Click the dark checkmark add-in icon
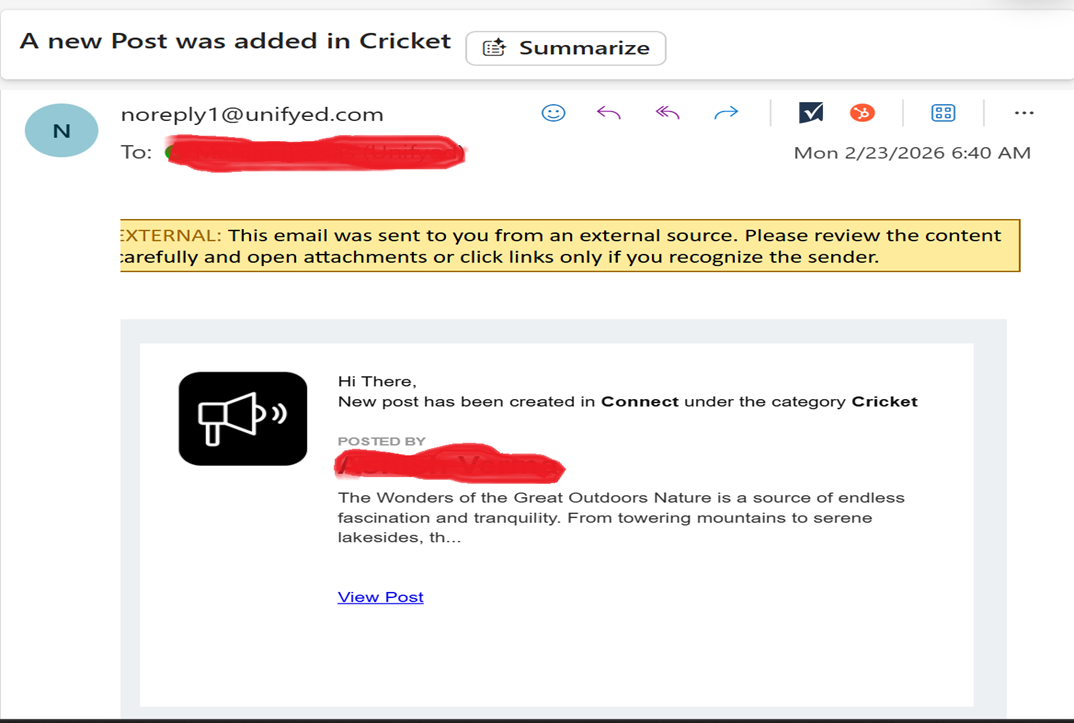The width and height of the screenshot is (1074, 723). [x=811, y=113]
